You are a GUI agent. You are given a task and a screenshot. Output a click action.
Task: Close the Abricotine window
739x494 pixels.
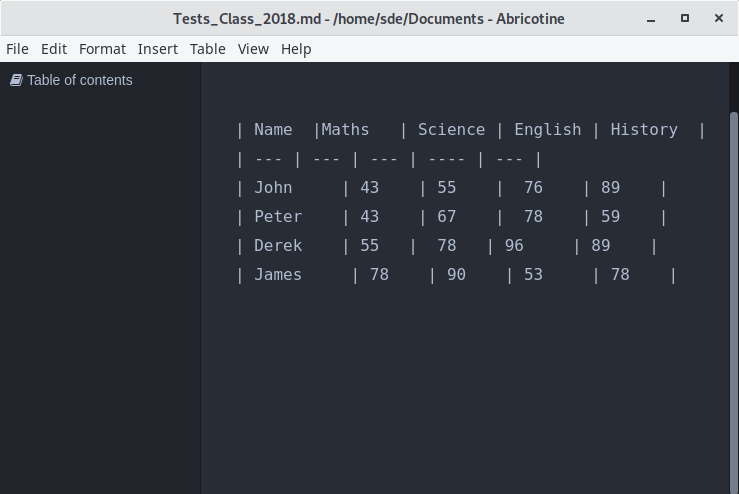click(719, 18)
